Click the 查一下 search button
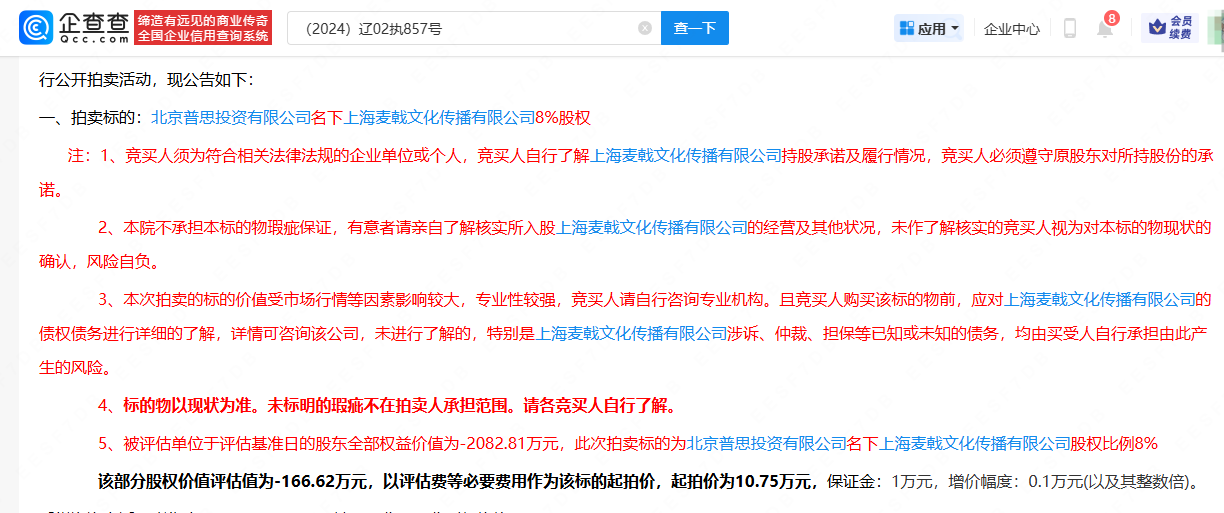Screen dimensions: 1224x513 click(695, 28)
